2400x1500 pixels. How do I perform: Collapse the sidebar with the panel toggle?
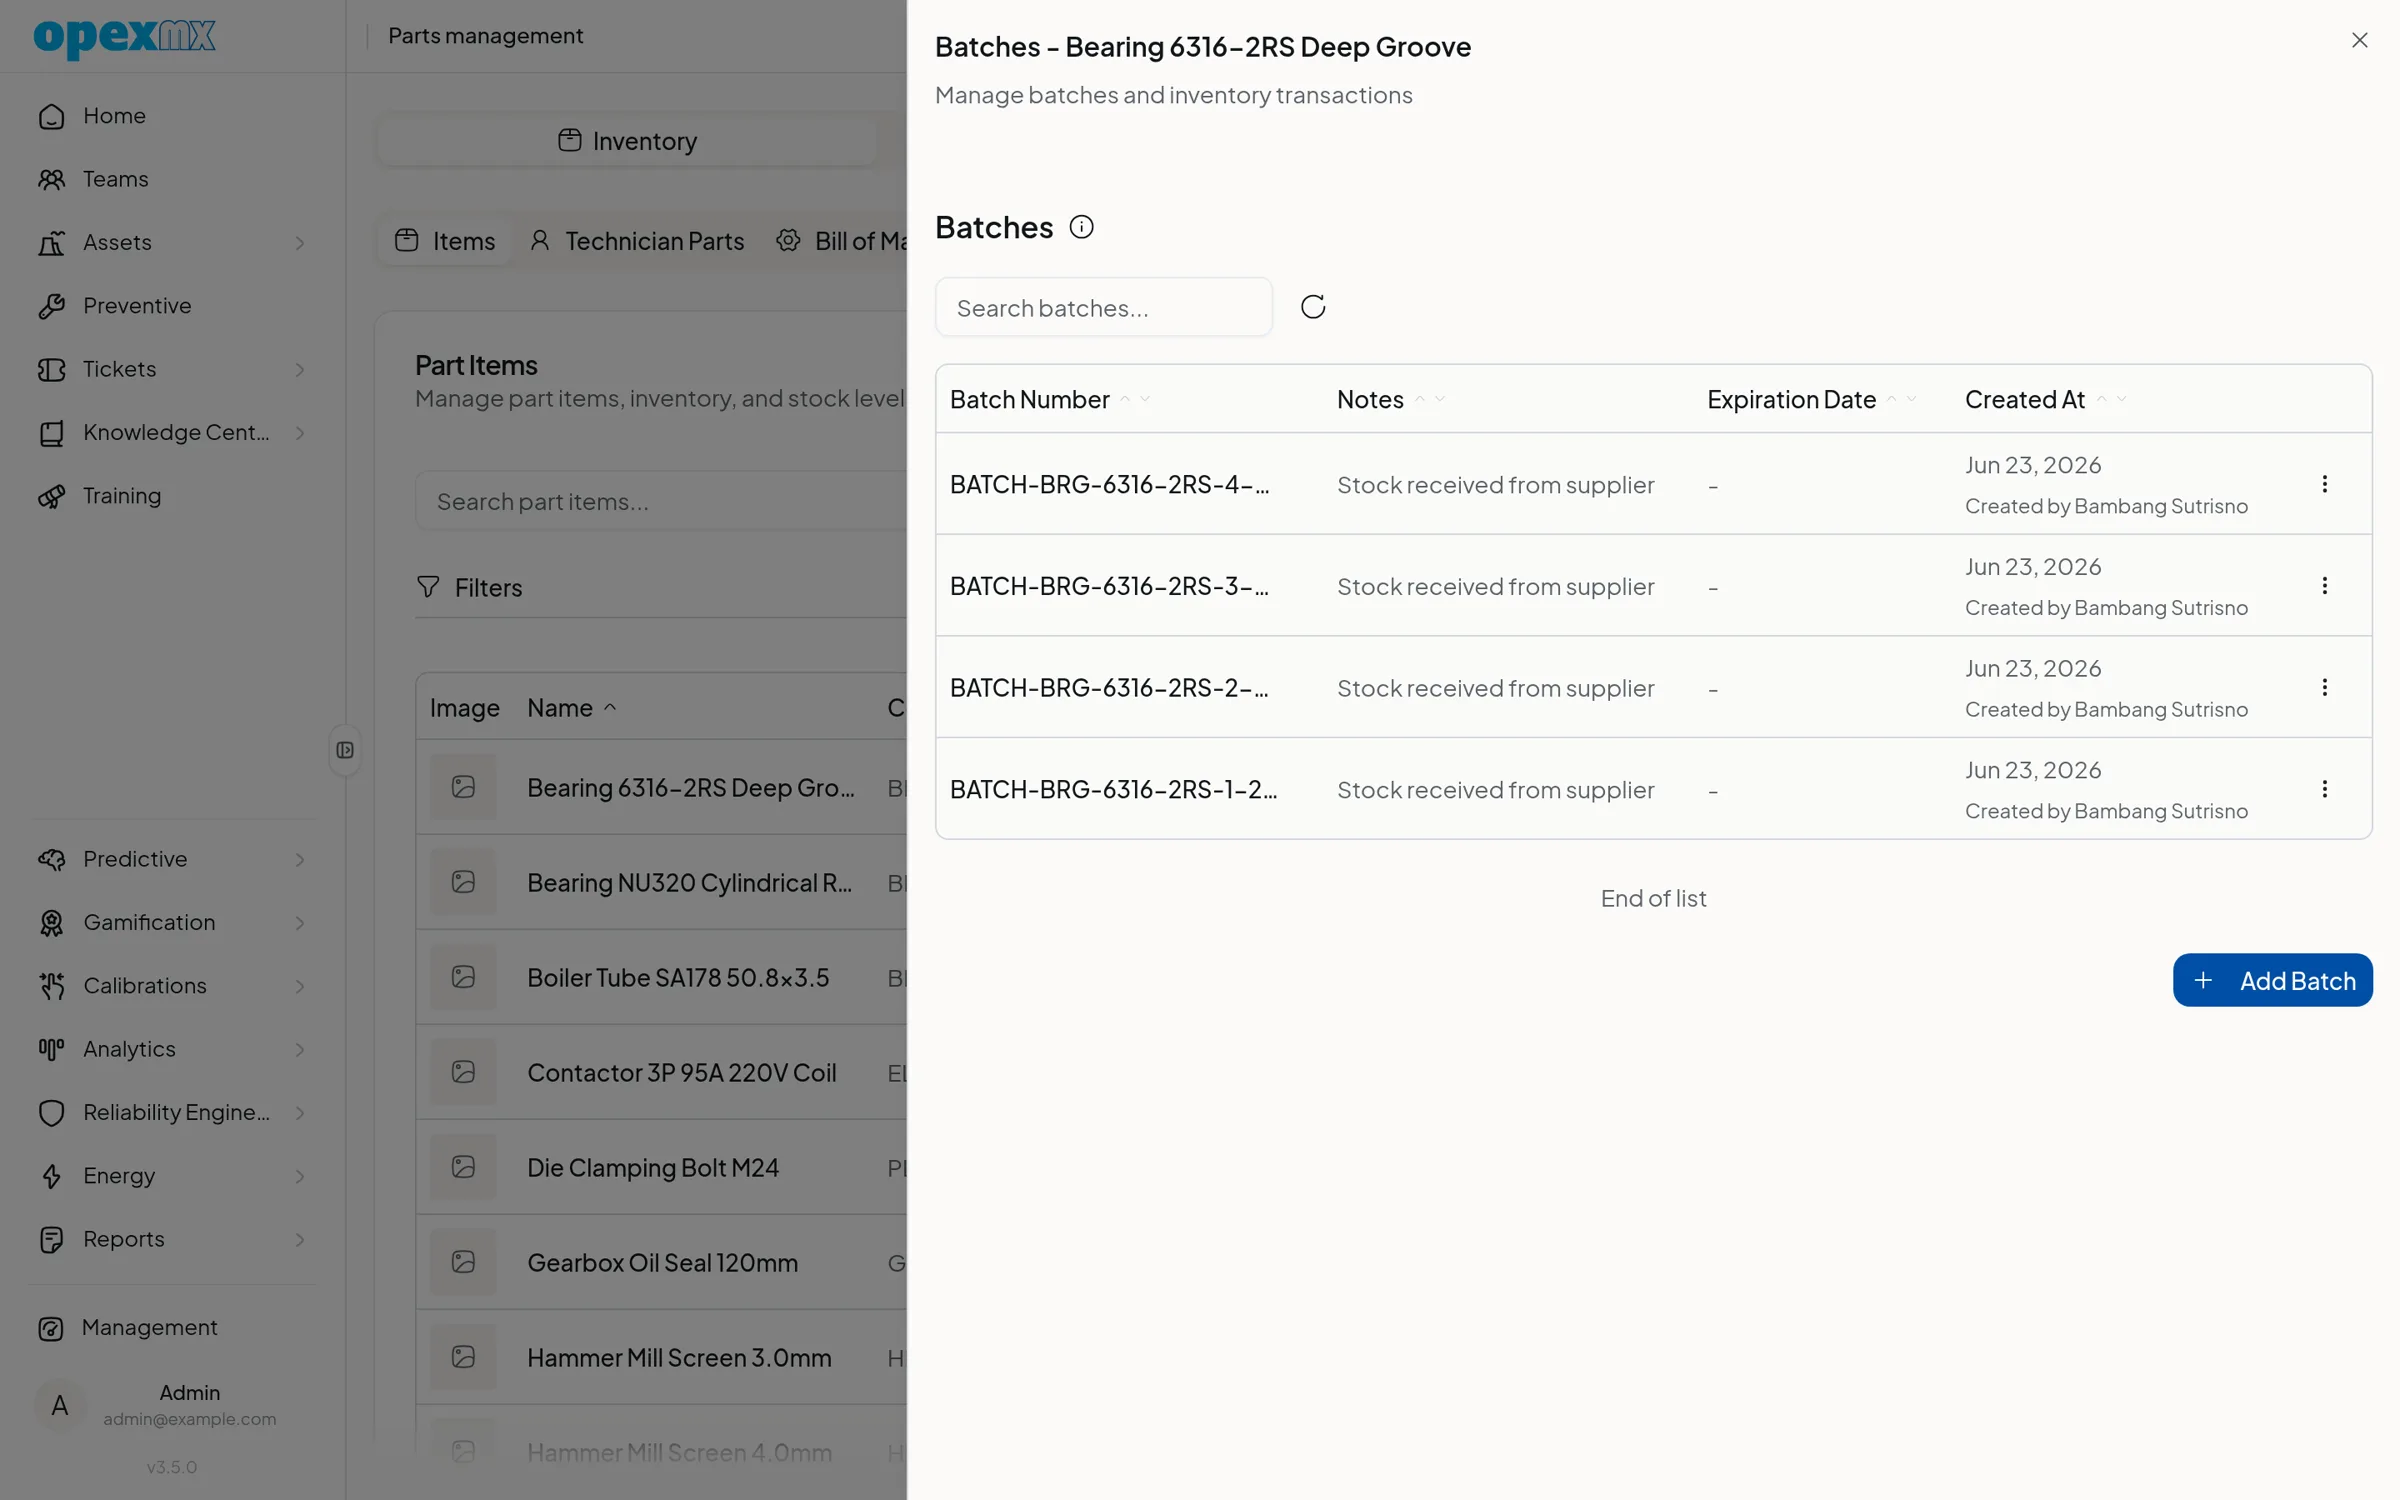point(345,750)
